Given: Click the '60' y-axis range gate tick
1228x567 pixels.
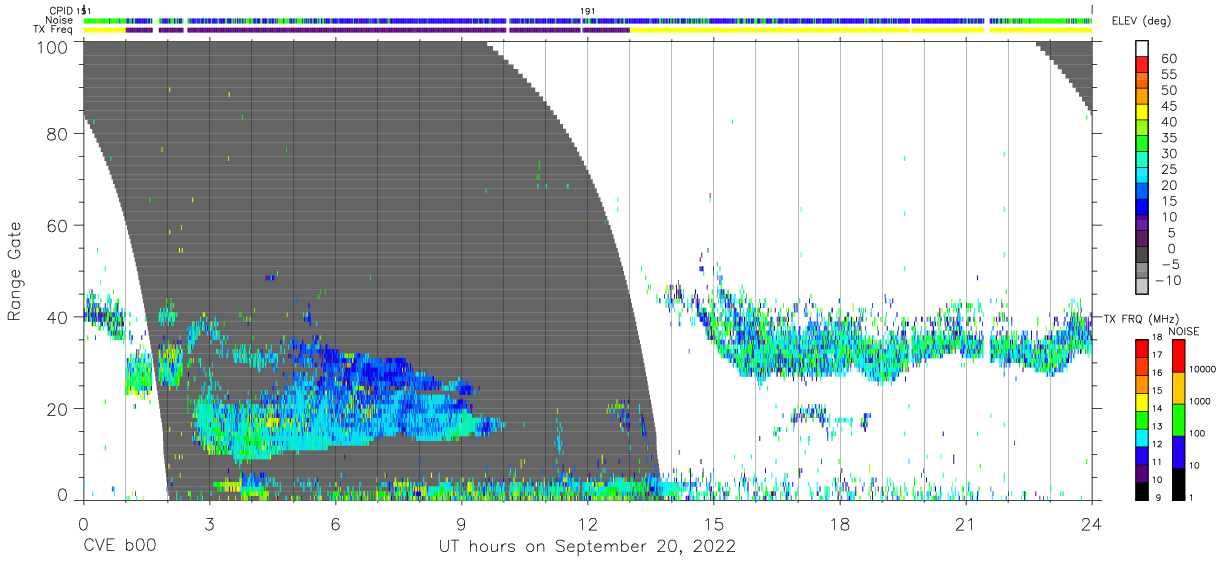Looking at the screenshot, I should coord(58,225).
